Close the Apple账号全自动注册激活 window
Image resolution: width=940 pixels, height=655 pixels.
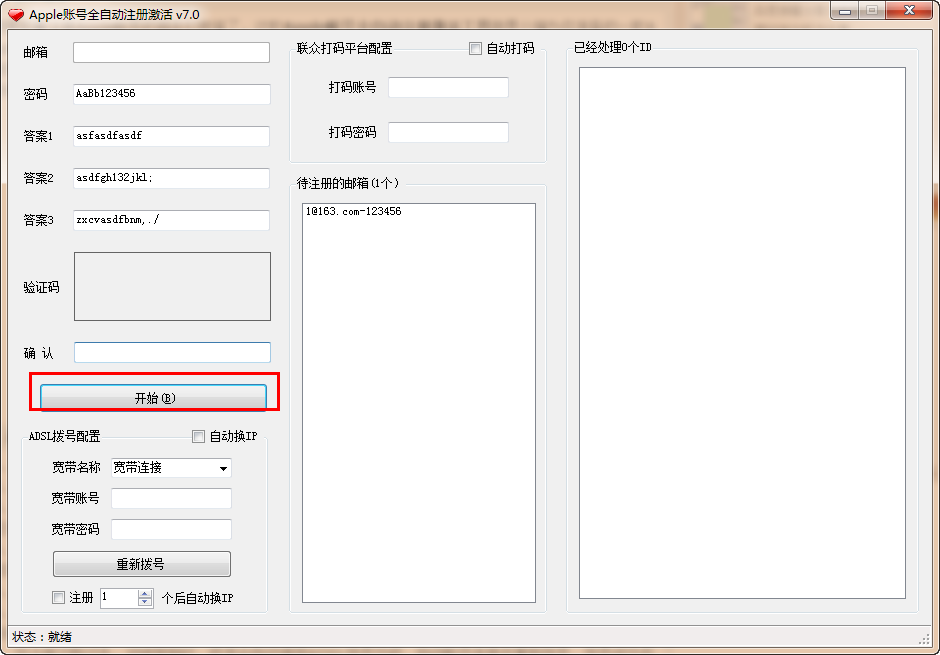909,11
